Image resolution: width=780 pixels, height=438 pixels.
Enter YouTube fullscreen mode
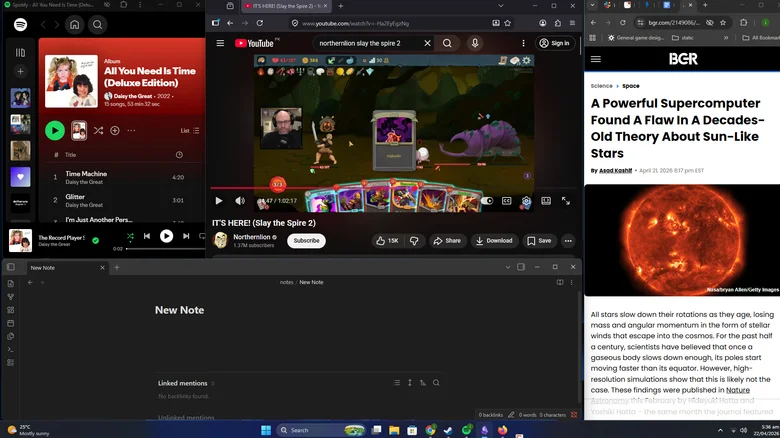tap(566, 201)
